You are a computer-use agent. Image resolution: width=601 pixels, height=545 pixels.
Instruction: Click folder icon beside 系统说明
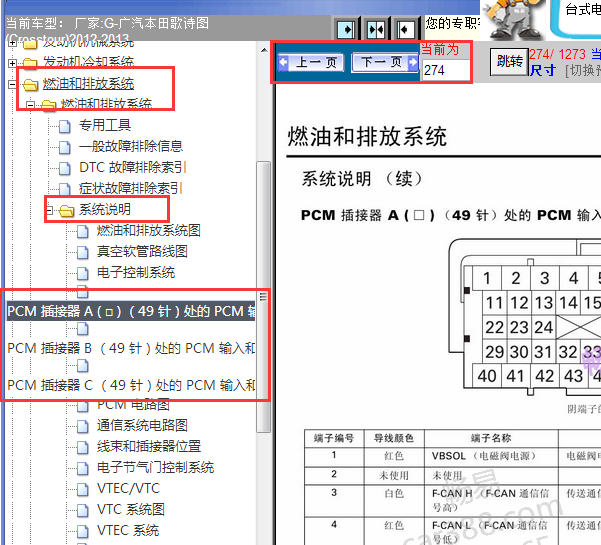click(67, 210)
